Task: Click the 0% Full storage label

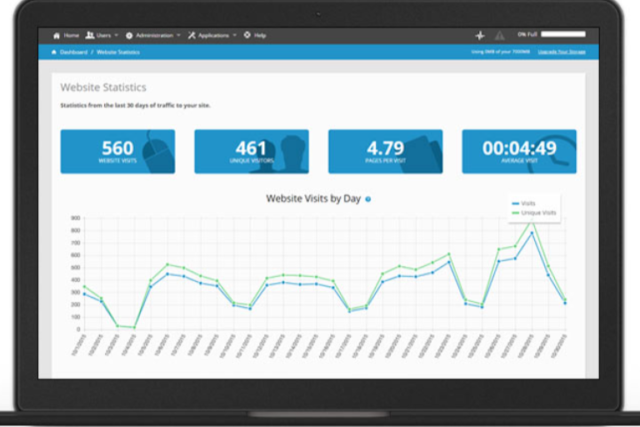Action: [x=527, y=35]
